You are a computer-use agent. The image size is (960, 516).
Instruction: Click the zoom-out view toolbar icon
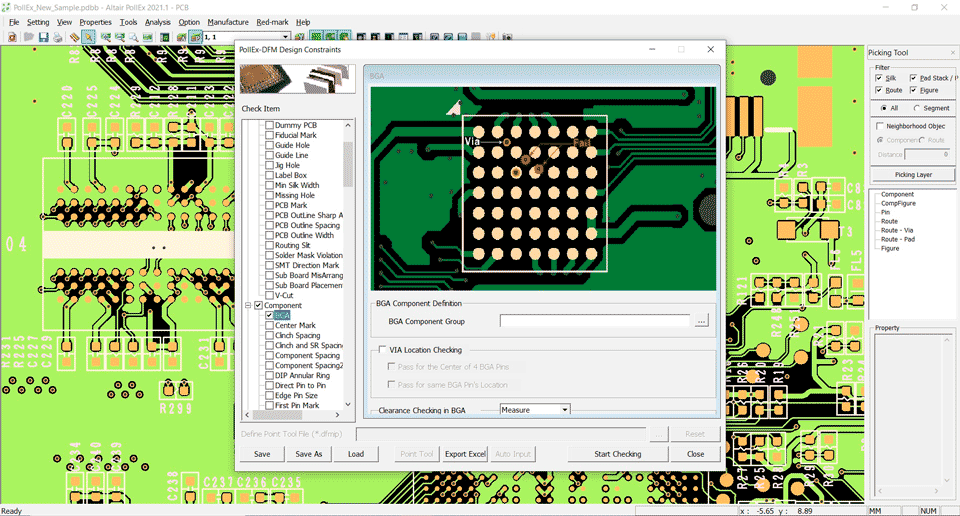[119, 37]
